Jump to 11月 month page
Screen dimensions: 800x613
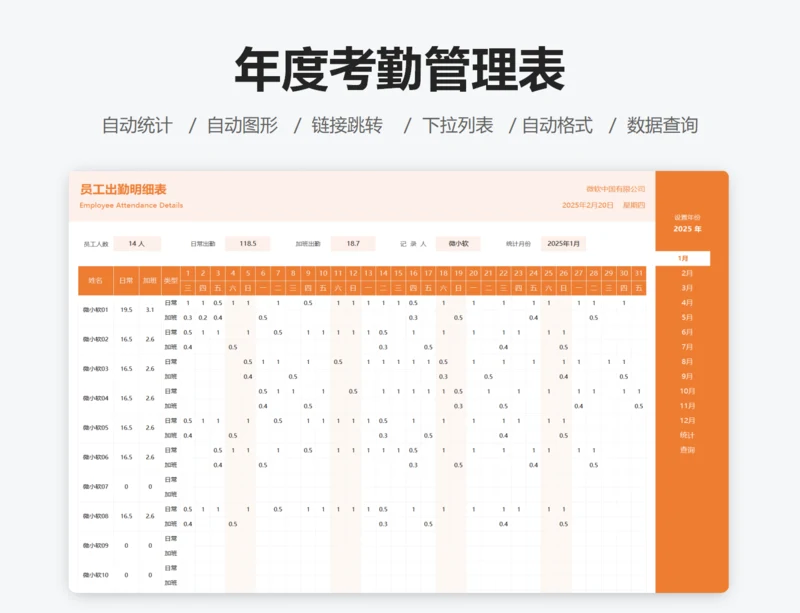pos(687,406)
